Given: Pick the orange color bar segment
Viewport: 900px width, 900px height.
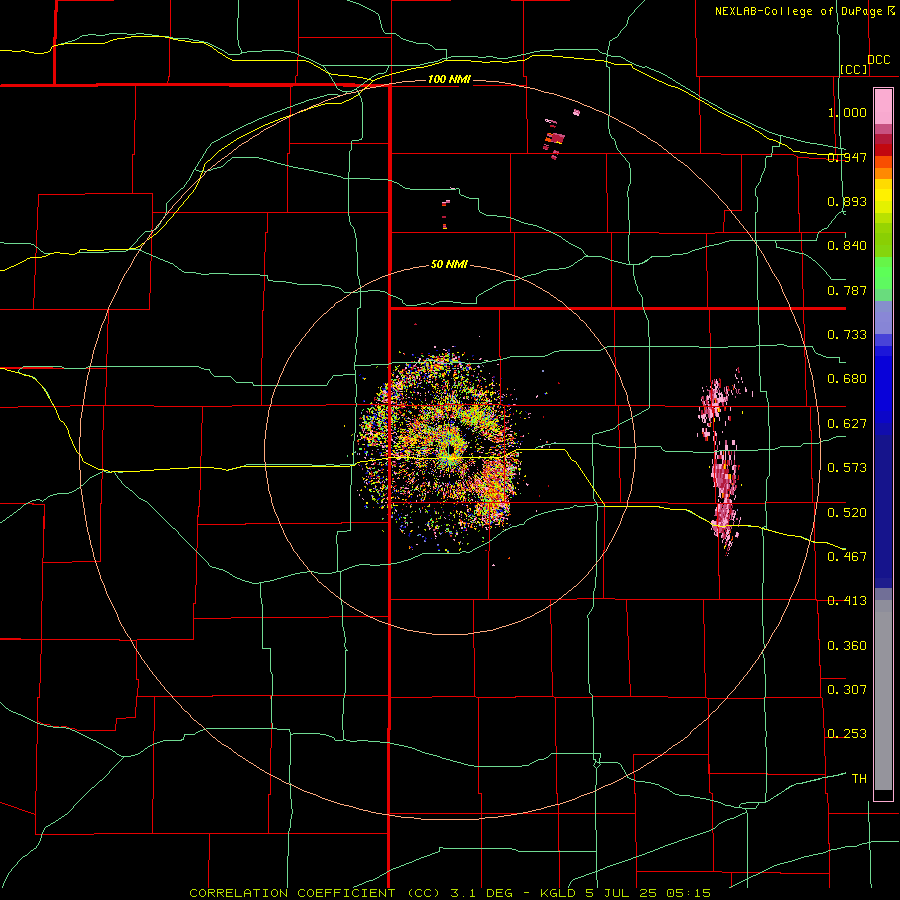Looking at the screenshot, I should click(x=883, y=173).
